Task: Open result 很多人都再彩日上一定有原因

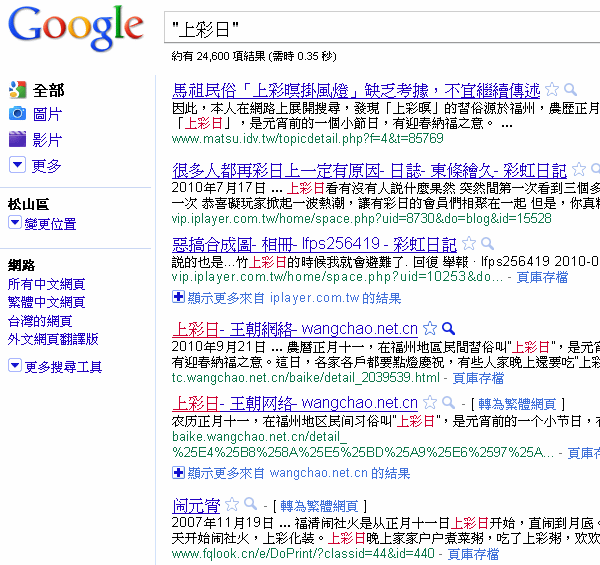Action: (369, 171)
